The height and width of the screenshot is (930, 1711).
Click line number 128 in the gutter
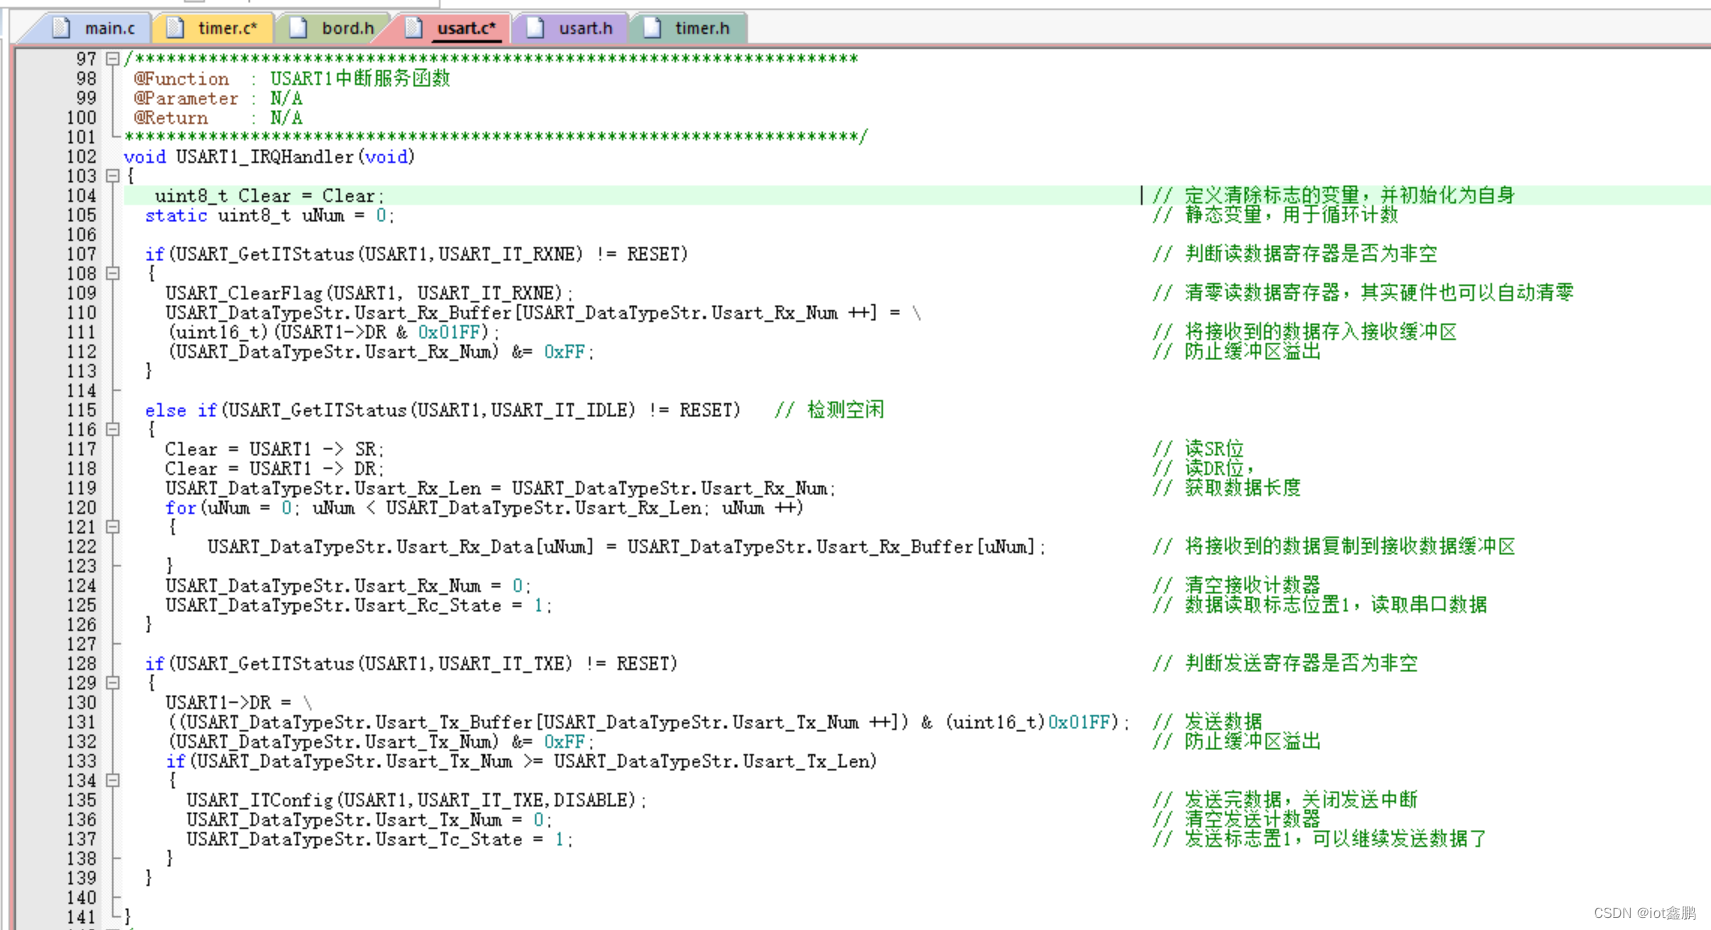(x=81, y=663)
